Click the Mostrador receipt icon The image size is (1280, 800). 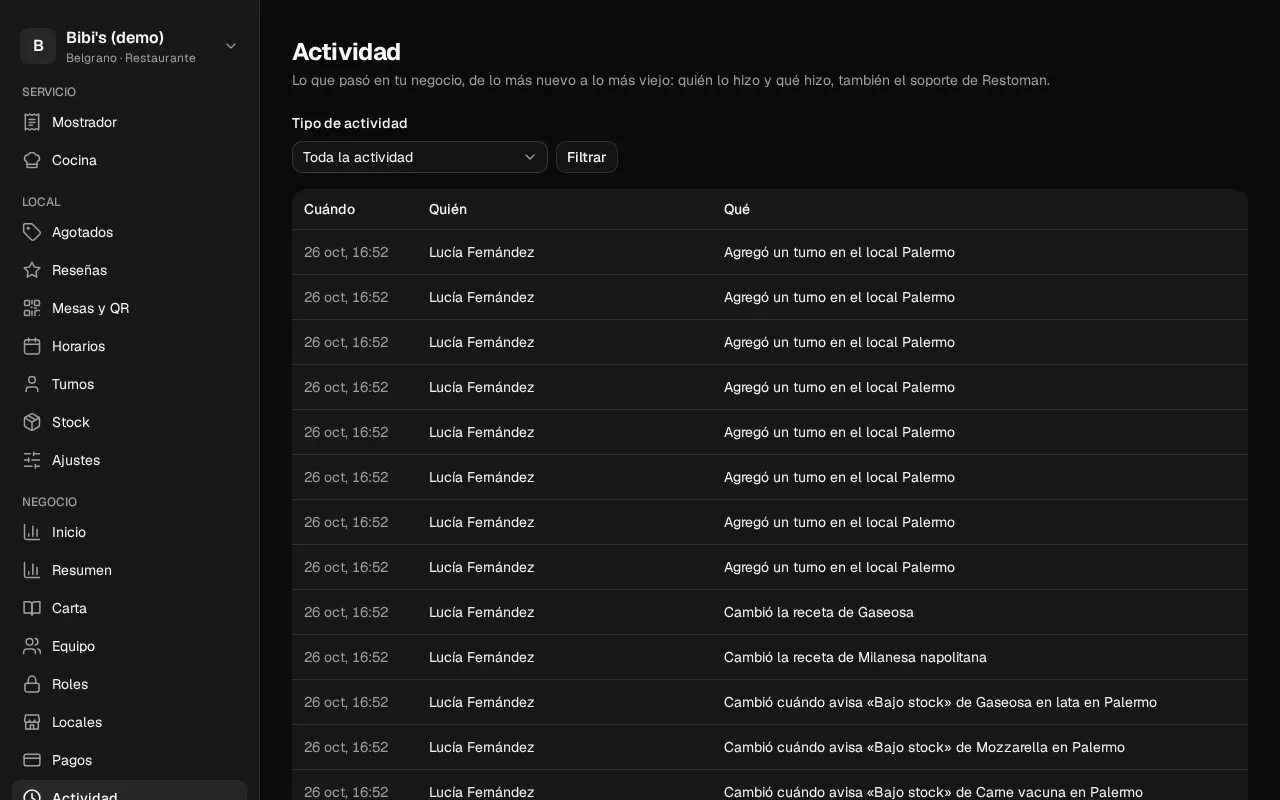(x=32, y=122)
